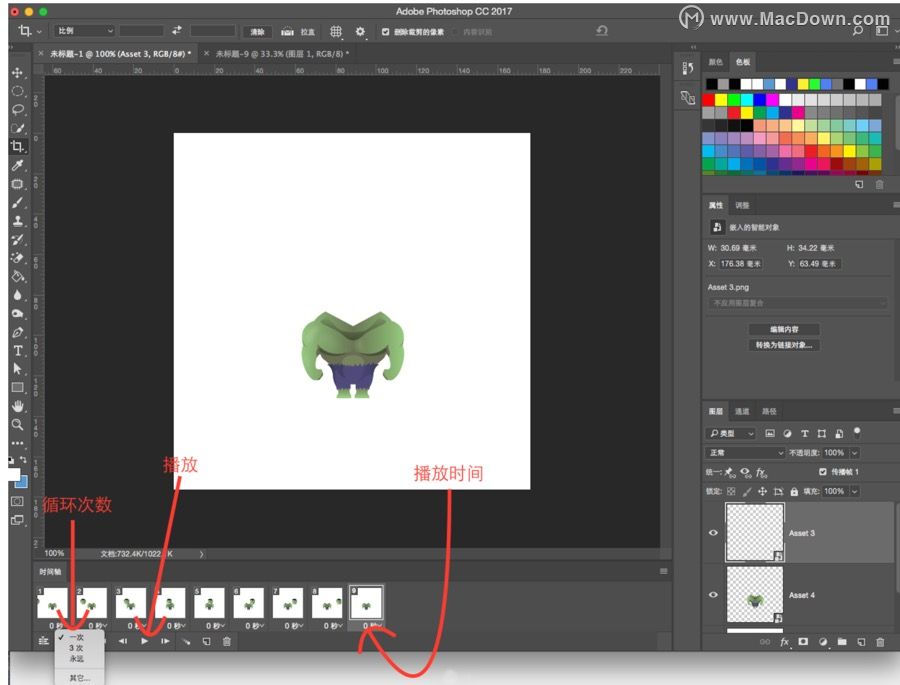
Task: Open layer blend mode dropdown
Action: point(745,452)
